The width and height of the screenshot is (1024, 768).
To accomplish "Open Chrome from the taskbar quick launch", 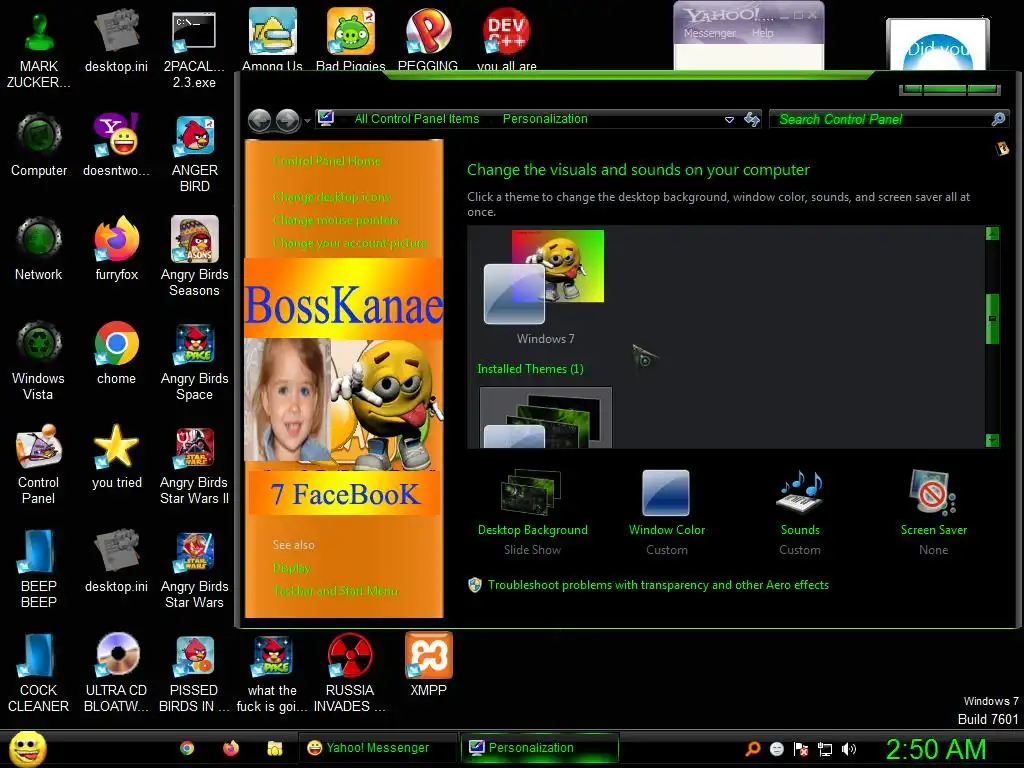I will pyautogui.click(x=187, y=748).
